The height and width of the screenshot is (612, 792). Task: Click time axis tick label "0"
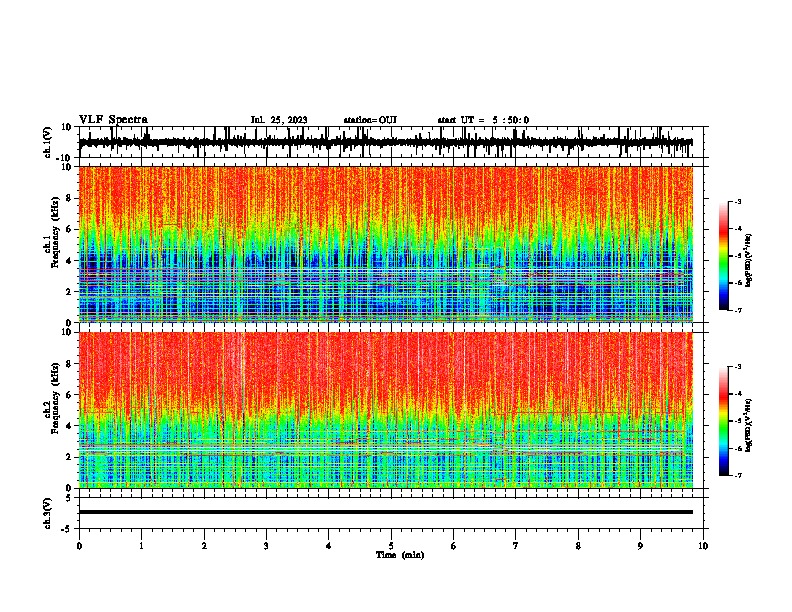pos(79,546)
